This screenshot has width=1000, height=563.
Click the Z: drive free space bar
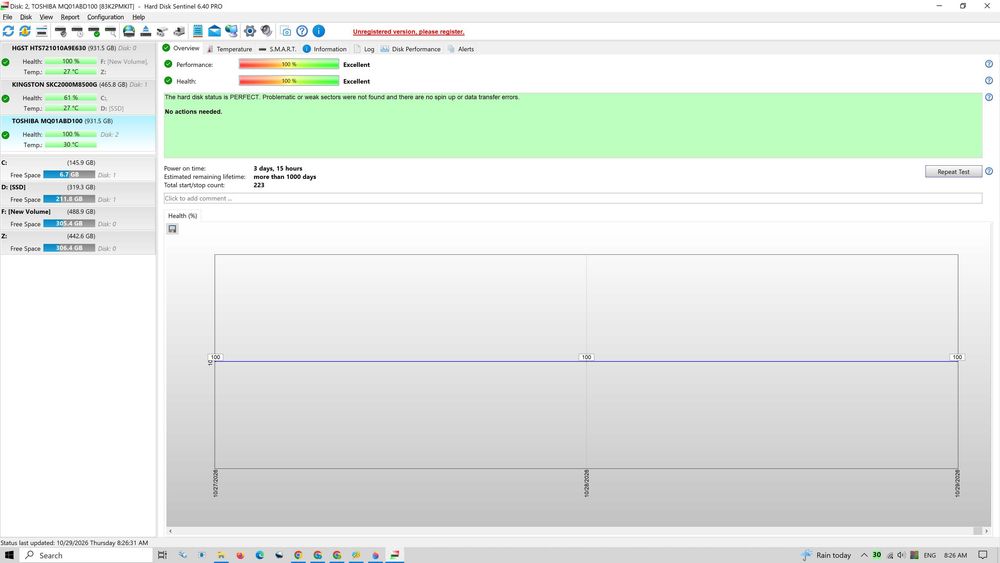(x=69, y=248)
